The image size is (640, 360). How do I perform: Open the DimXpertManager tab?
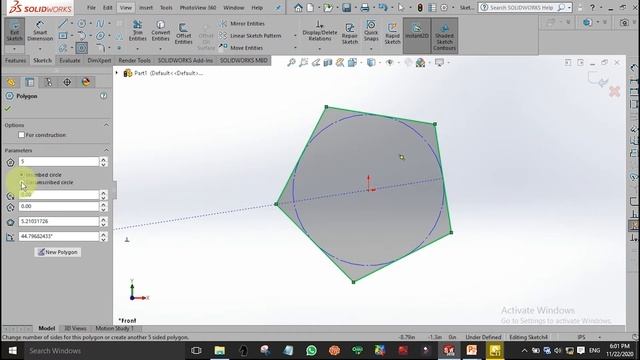[x=67, y=82]
